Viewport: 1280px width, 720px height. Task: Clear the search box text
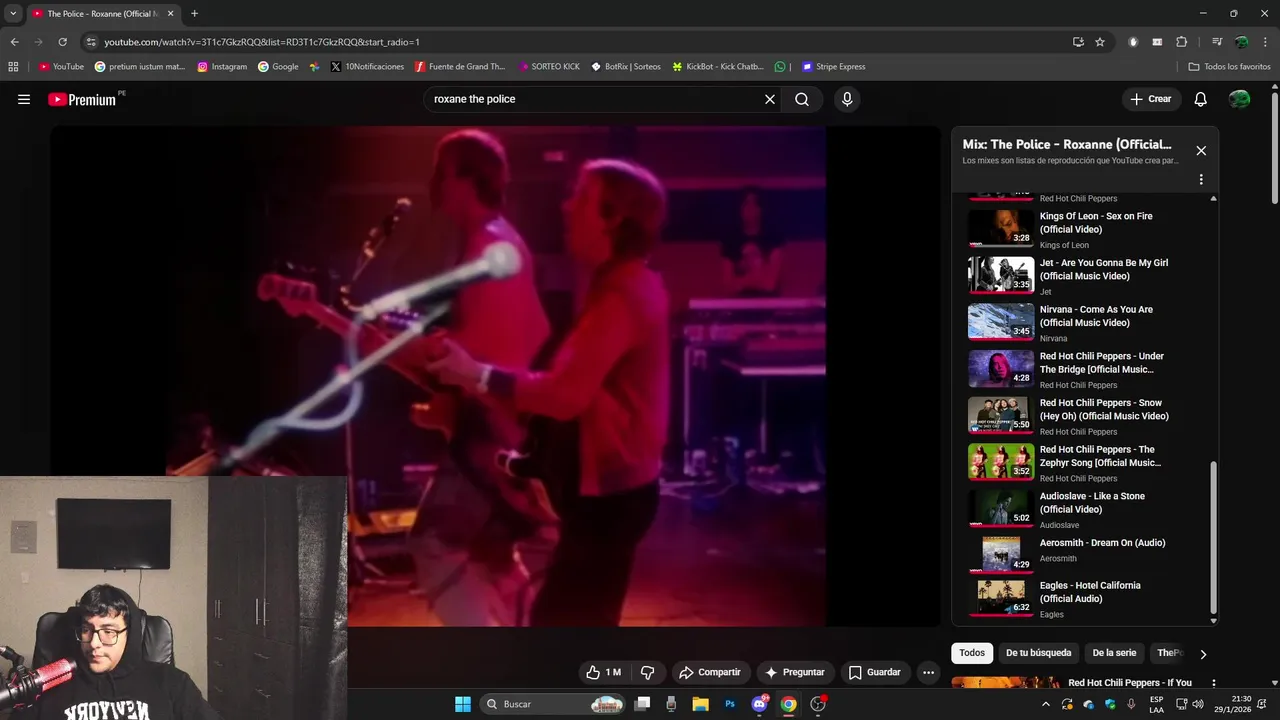(x=770, y=99)
